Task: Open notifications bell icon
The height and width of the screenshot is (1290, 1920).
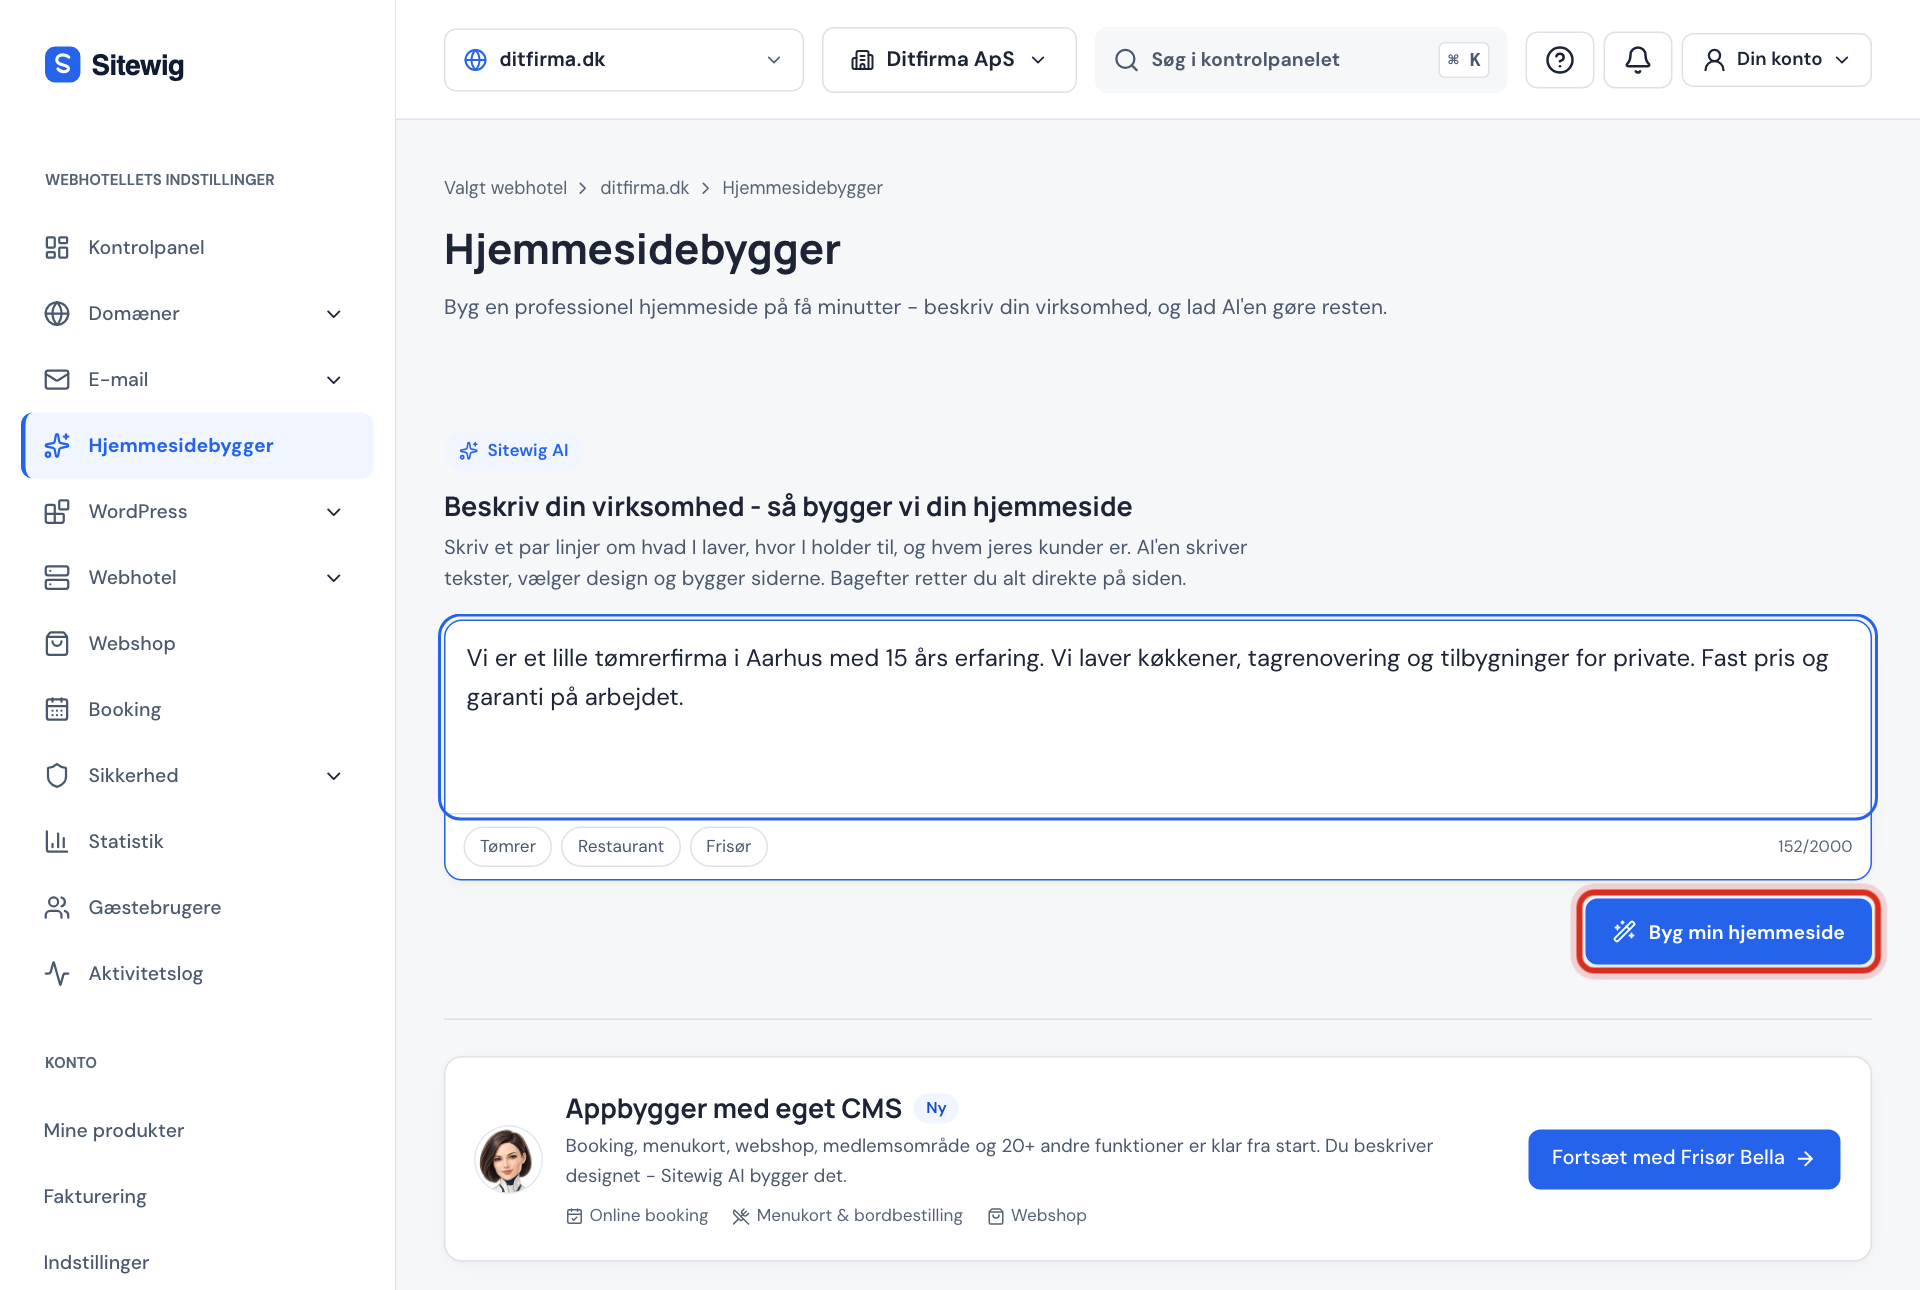Action: (1637, 60)
